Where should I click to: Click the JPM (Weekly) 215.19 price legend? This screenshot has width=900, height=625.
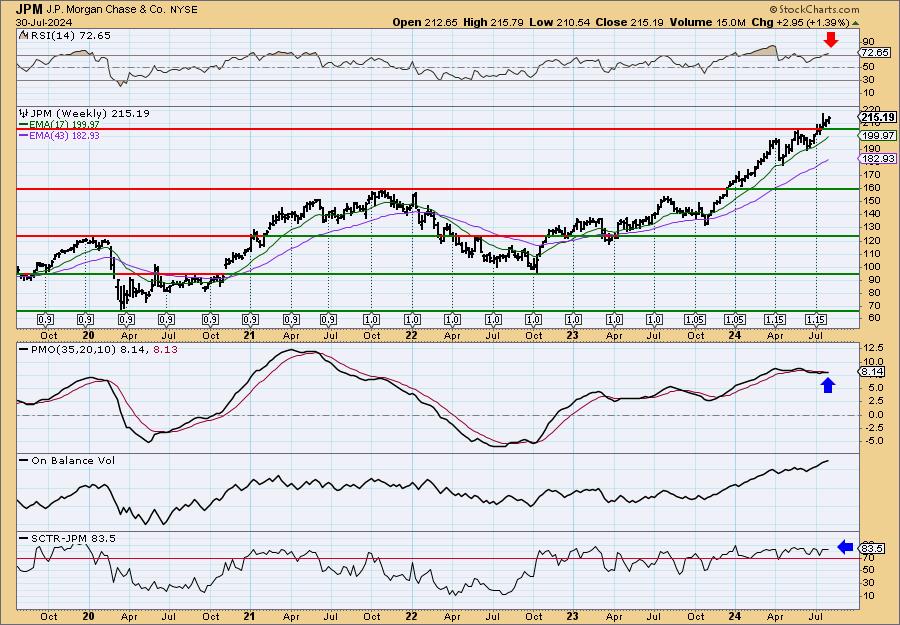pyautogui.click(x=89, y=113)
